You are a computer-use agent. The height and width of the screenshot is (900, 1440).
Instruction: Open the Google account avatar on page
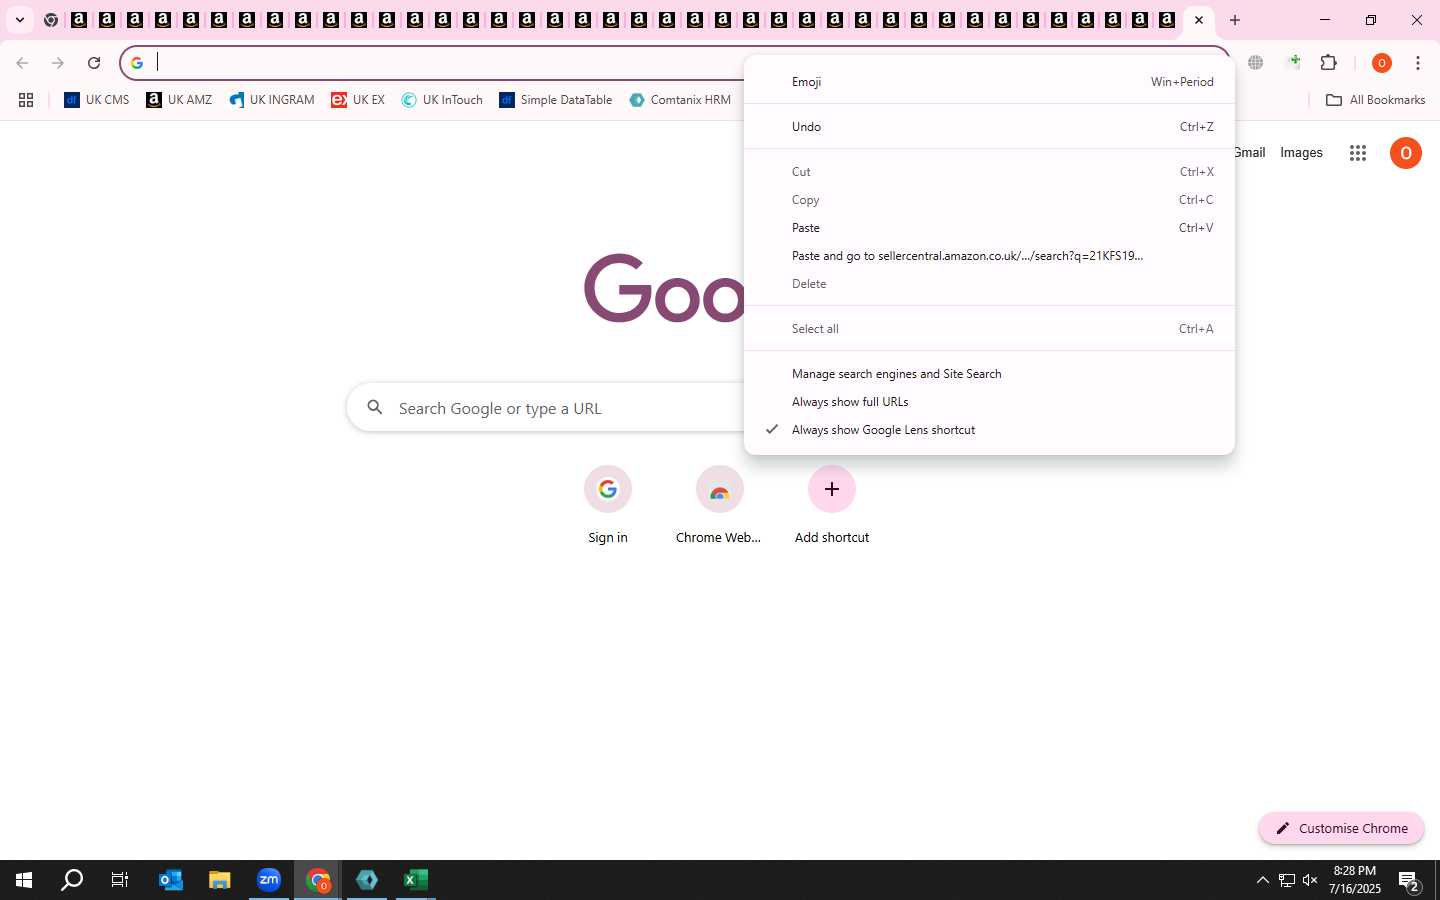point(1405,153)
